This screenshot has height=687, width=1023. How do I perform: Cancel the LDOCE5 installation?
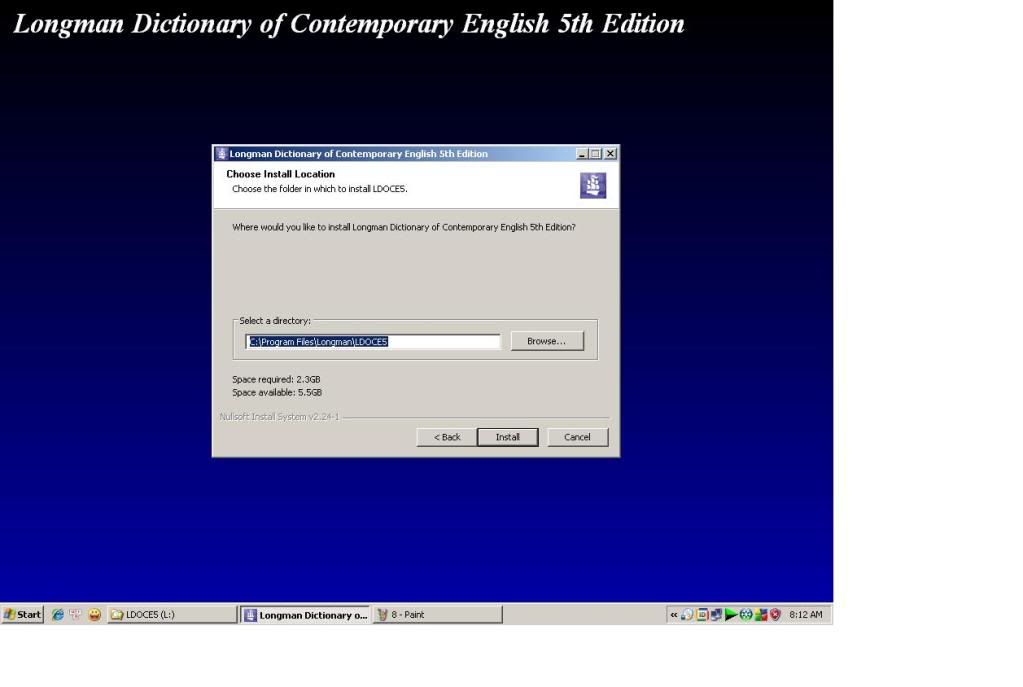point(577,437)
